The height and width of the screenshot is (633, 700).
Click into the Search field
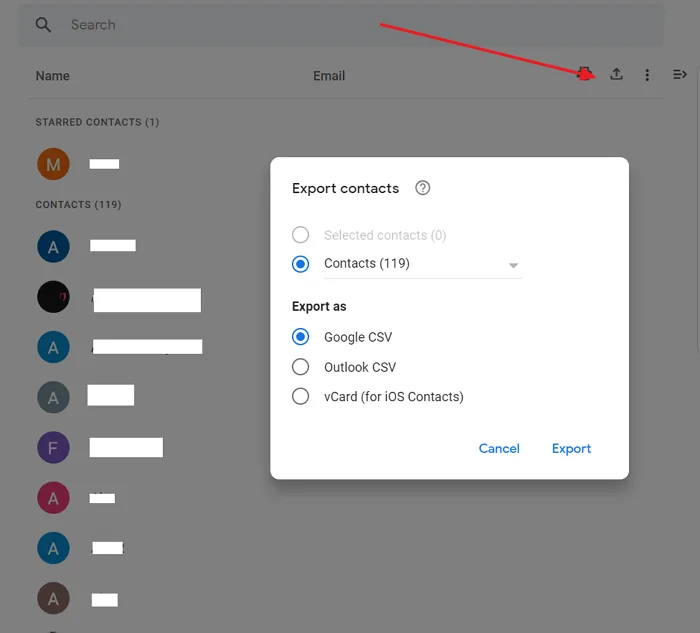(x=341, y=25)
